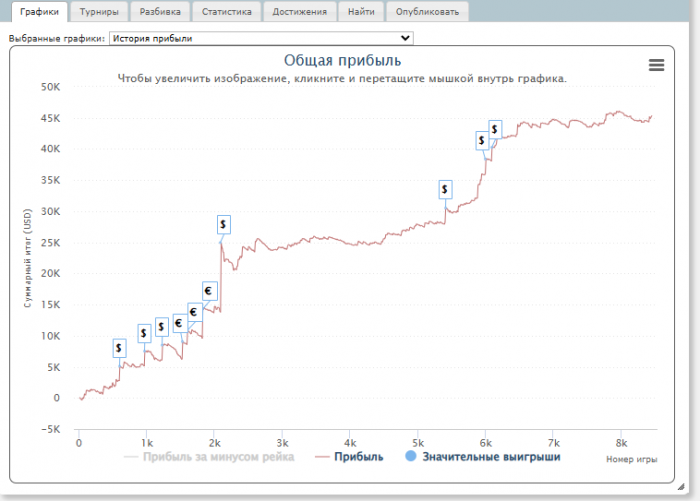Viewport: 700px width, 501px height.
Task: Click the dropdown arrow of chart selector
Action: tap(405, 38)
